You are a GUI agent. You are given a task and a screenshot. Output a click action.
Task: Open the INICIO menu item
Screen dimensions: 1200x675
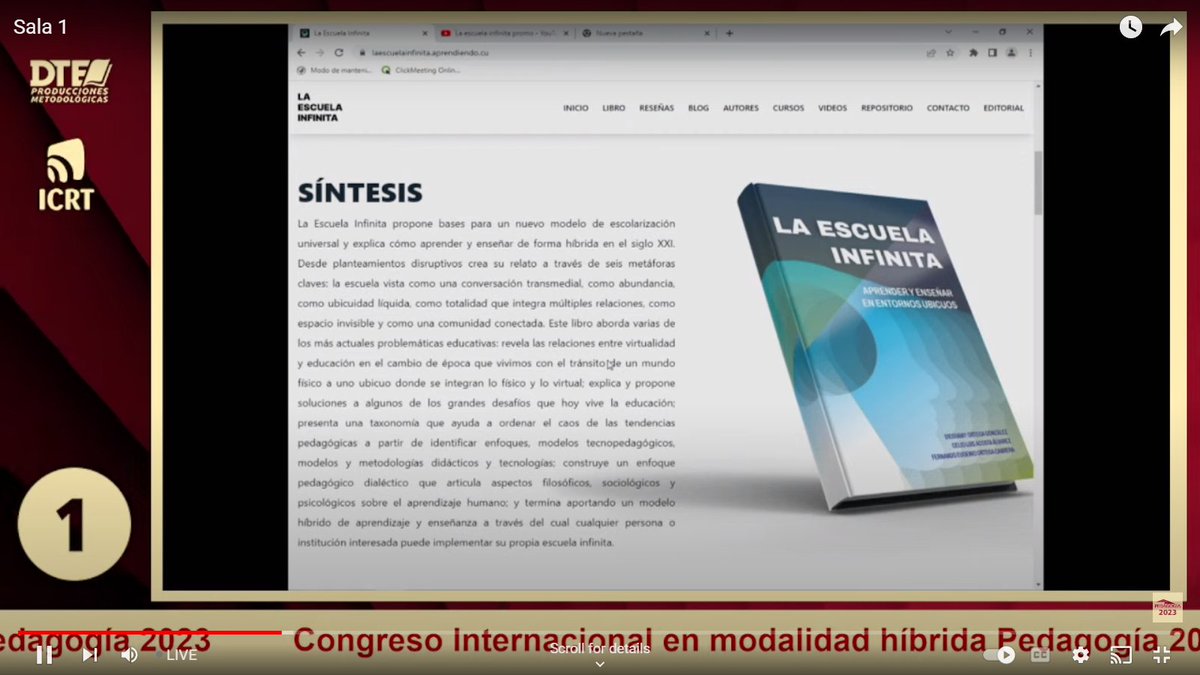click(576, 108)
